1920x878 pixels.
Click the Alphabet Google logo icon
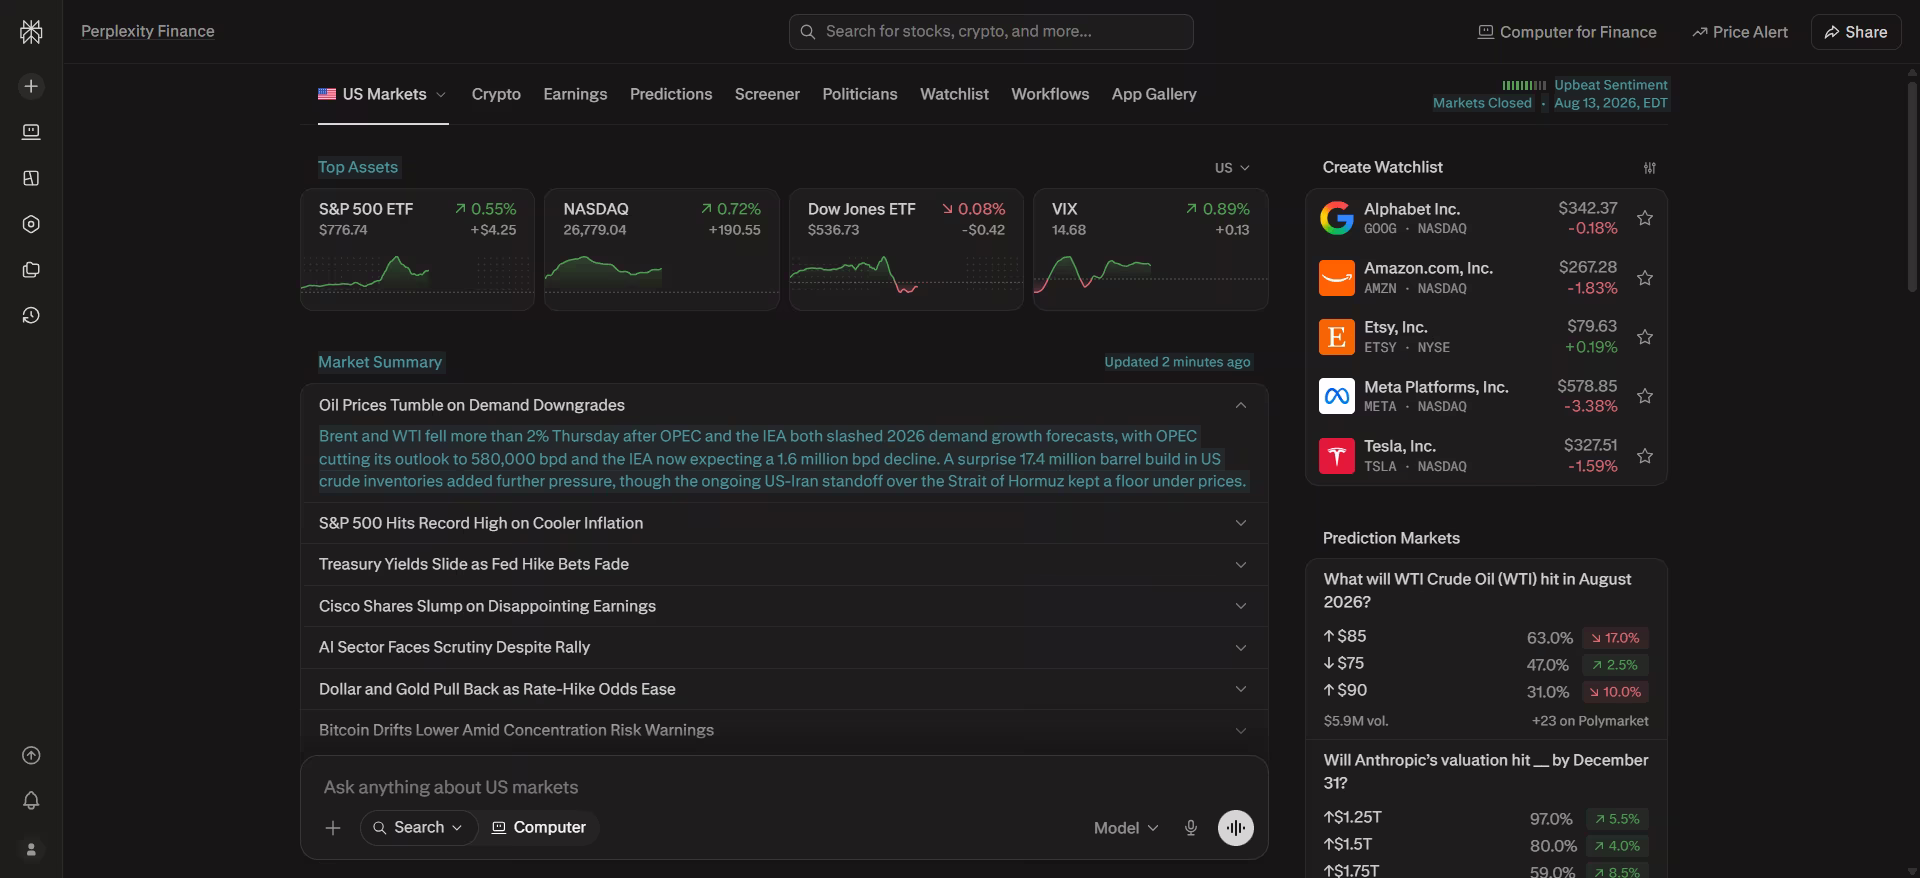[1337, 218]
